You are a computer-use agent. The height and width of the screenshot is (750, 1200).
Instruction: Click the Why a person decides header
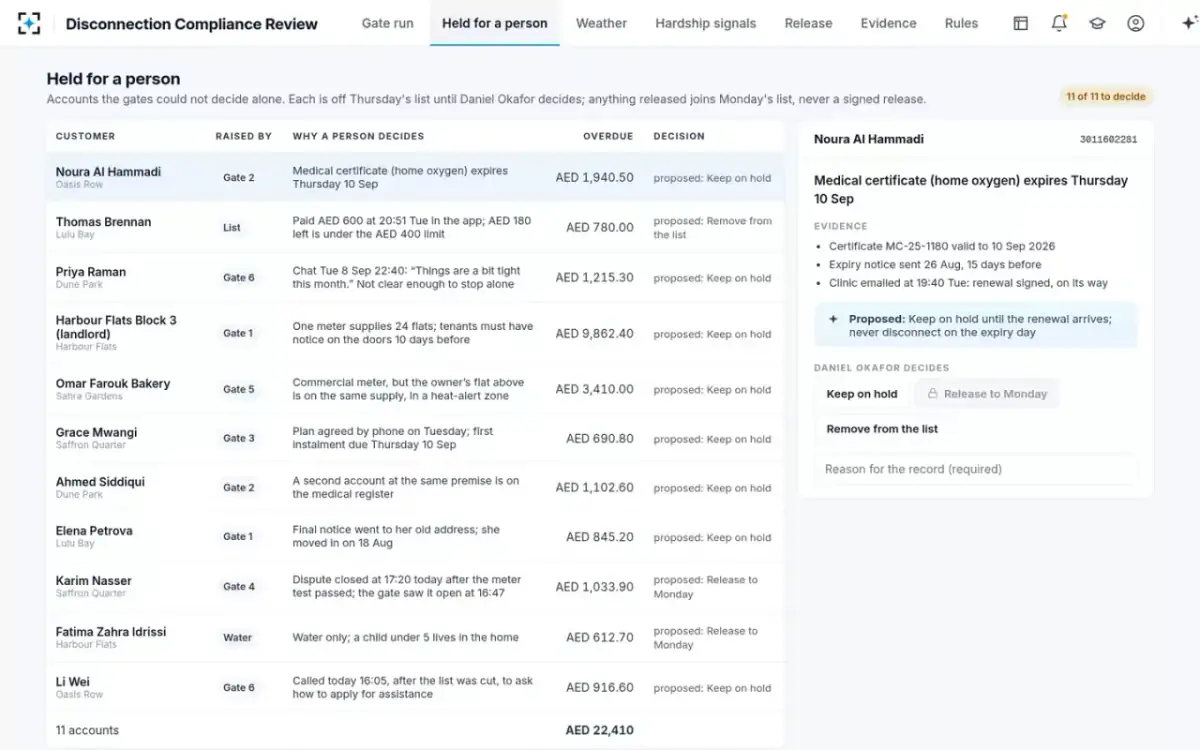358,136
